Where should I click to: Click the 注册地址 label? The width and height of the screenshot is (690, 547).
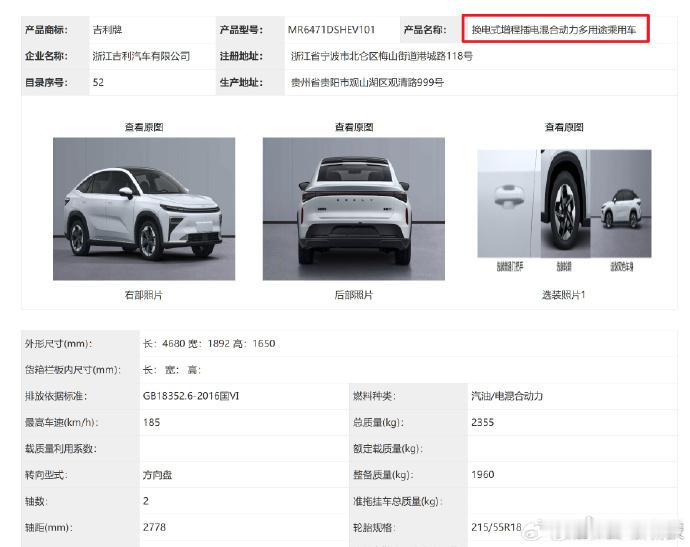pos(241,56)
